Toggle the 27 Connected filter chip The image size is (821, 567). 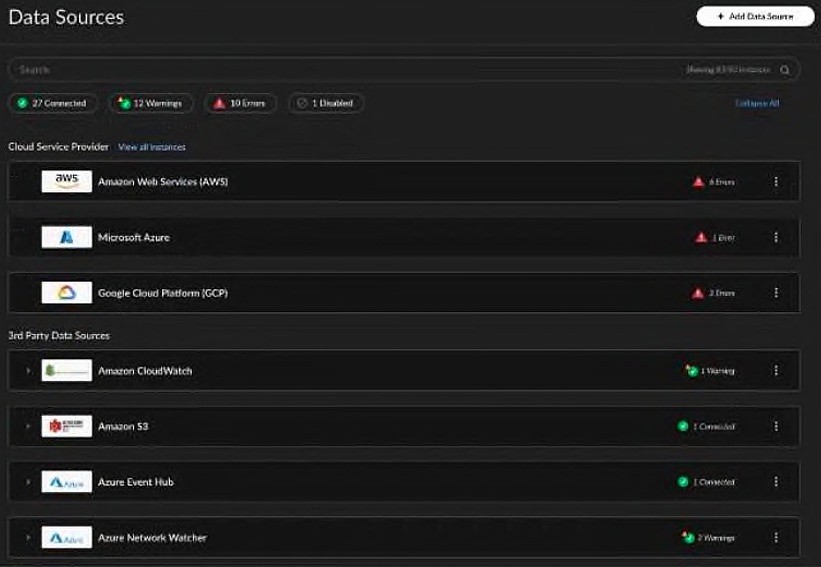tap(53, 103)
